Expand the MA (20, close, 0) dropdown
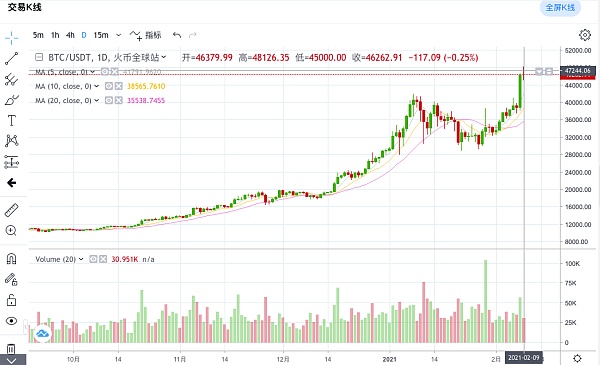The image size is (600, 365). [97, 100]
